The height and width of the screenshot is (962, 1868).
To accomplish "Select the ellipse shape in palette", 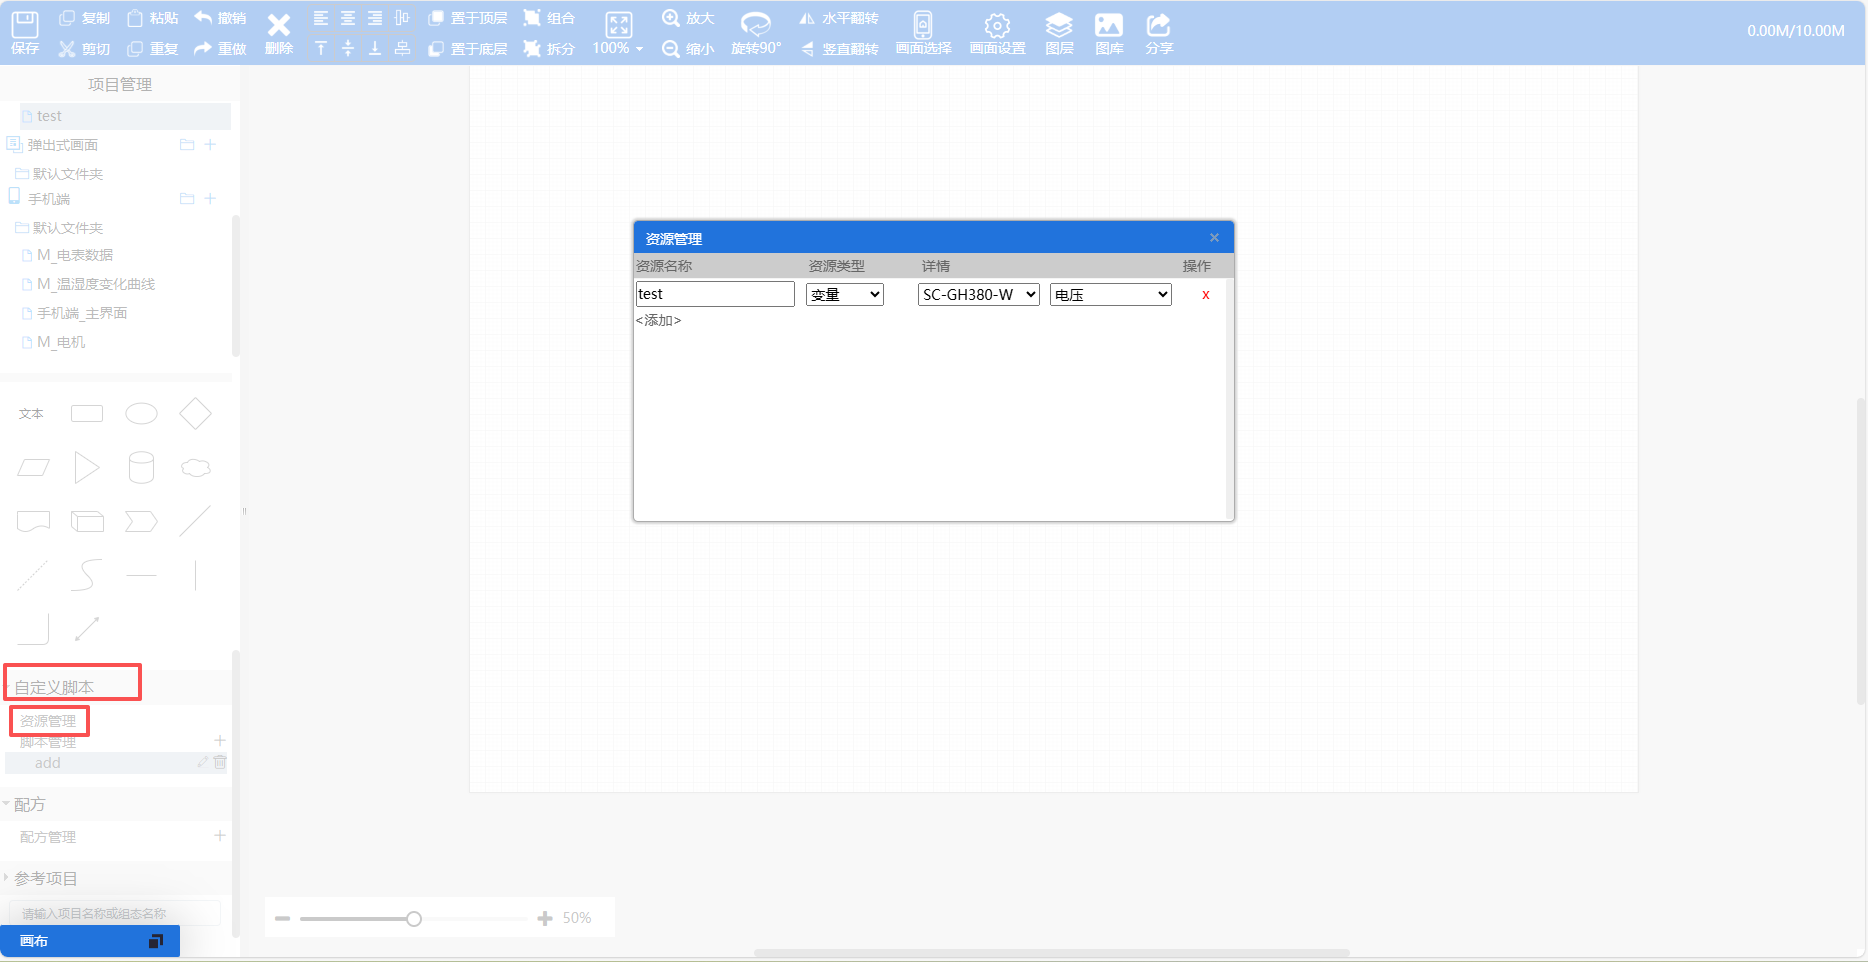I will click(141, 414).
